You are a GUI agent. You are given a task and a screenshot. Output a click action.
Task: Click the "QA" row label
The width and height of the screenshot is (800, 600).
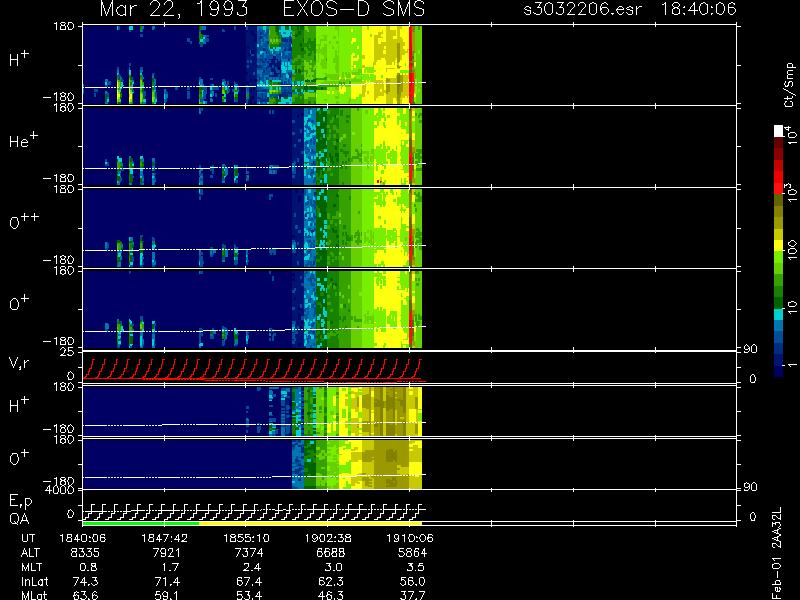(x=19, y=519)
